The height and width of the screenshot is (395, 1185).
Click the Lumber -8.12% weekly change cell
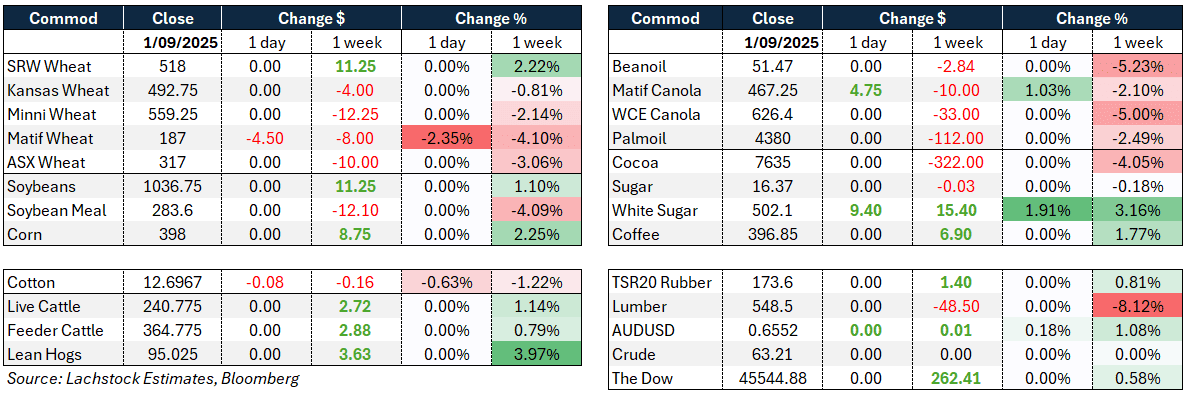pos(1140,307)
